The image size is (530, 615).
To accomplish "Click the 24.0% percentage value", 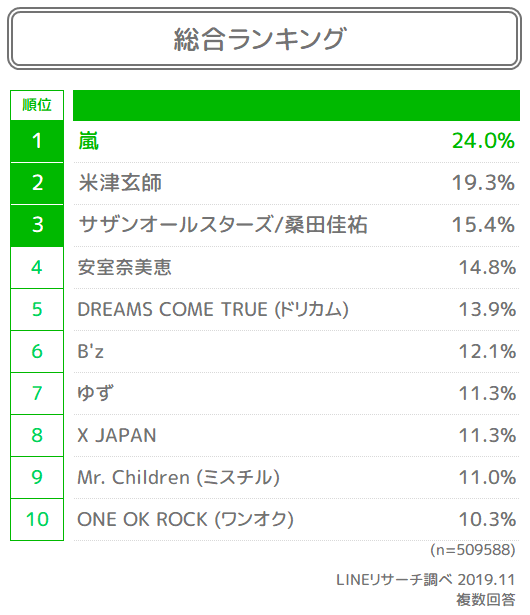I will (483, 141).
